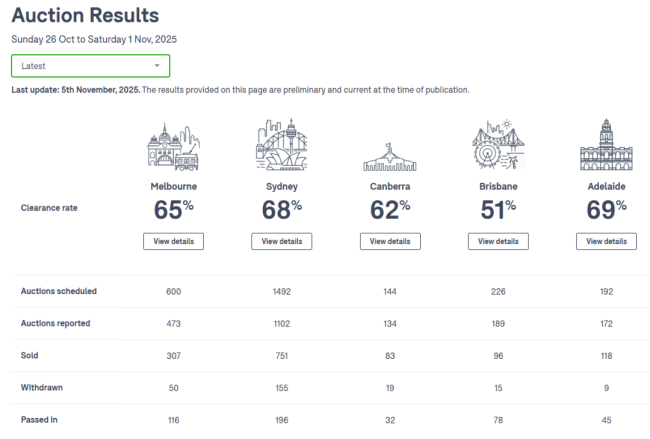Click the dropdown arrow next to Latest
Viewport: 650px width, 439px height.
point(157,66)
